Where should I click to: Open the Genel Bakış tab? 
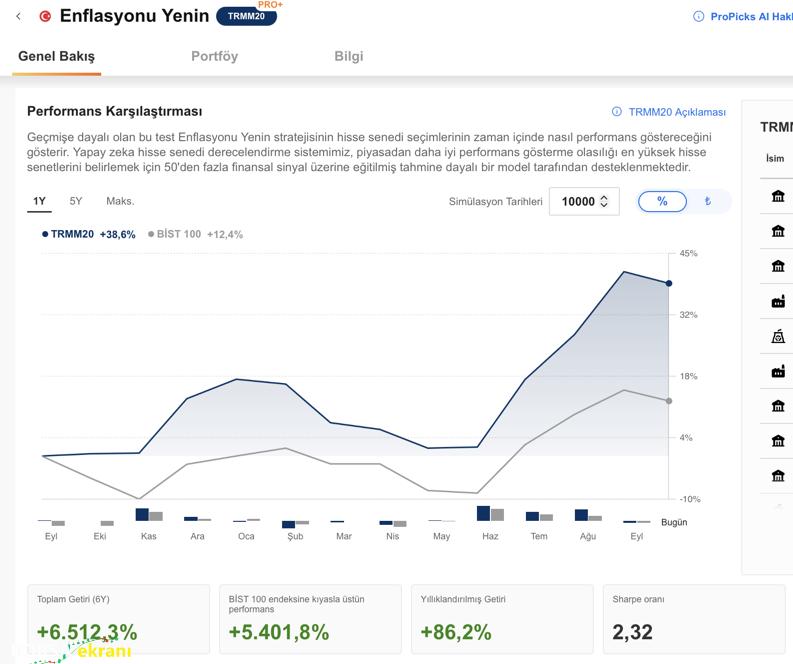57,56
